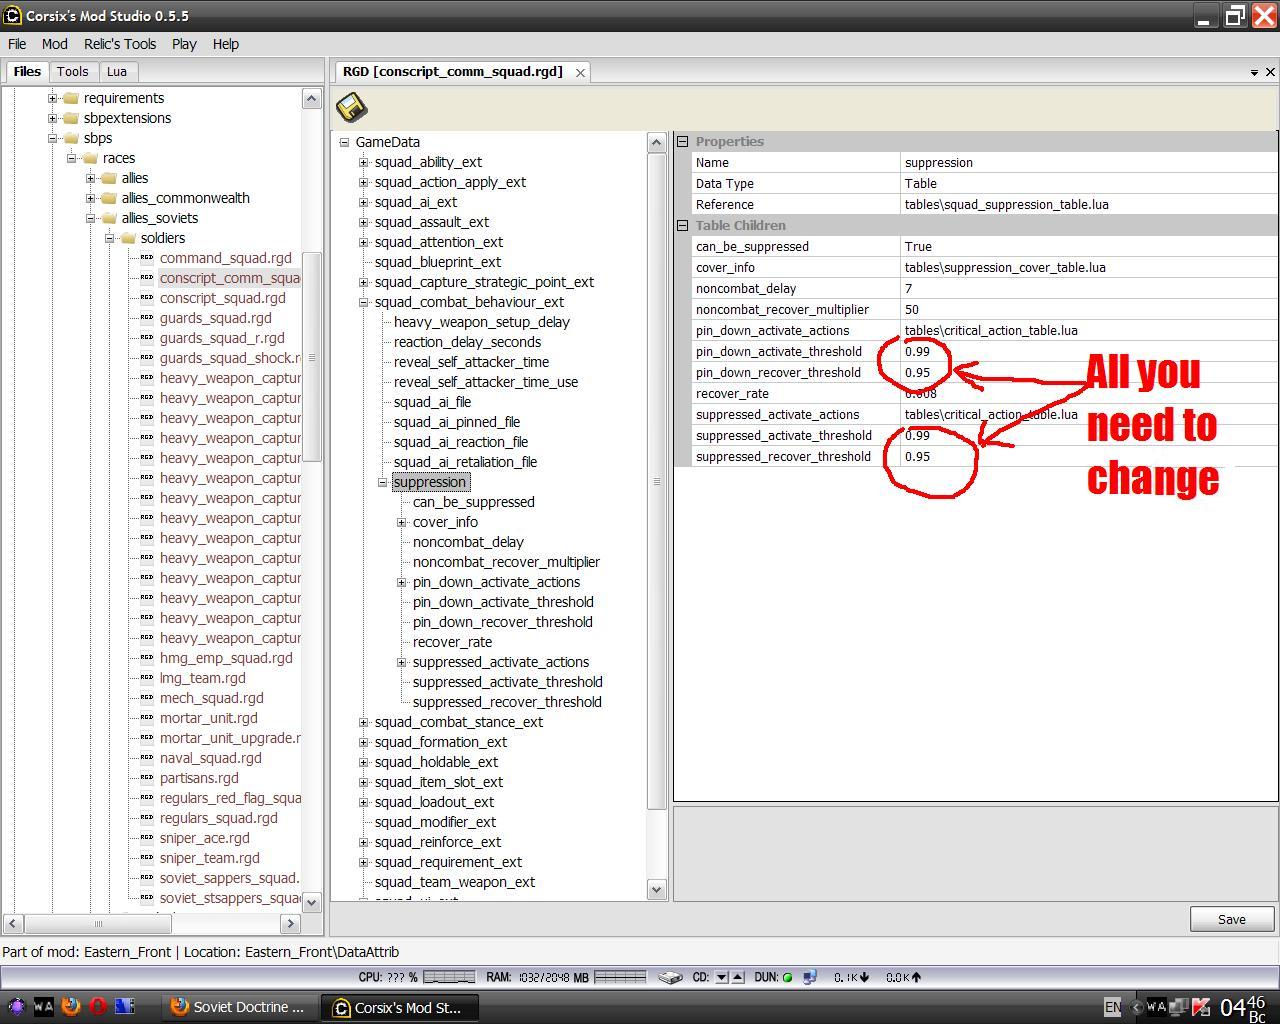Click the RGD icon beside partisans.rgd
The height and width of the screenshot is (1024, 1280).
[x=147, y=778]
